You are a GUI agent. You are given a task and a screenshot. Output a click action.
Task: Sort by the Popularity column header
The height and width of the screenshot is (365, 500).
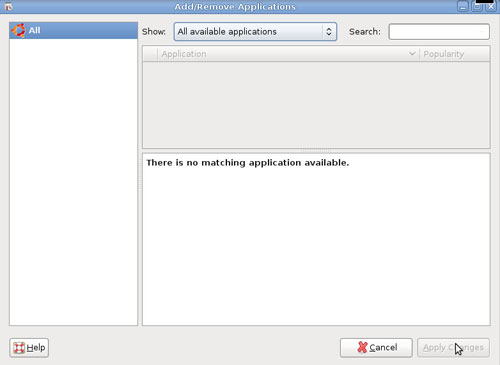pyautogui.click(x=455, y=54)
